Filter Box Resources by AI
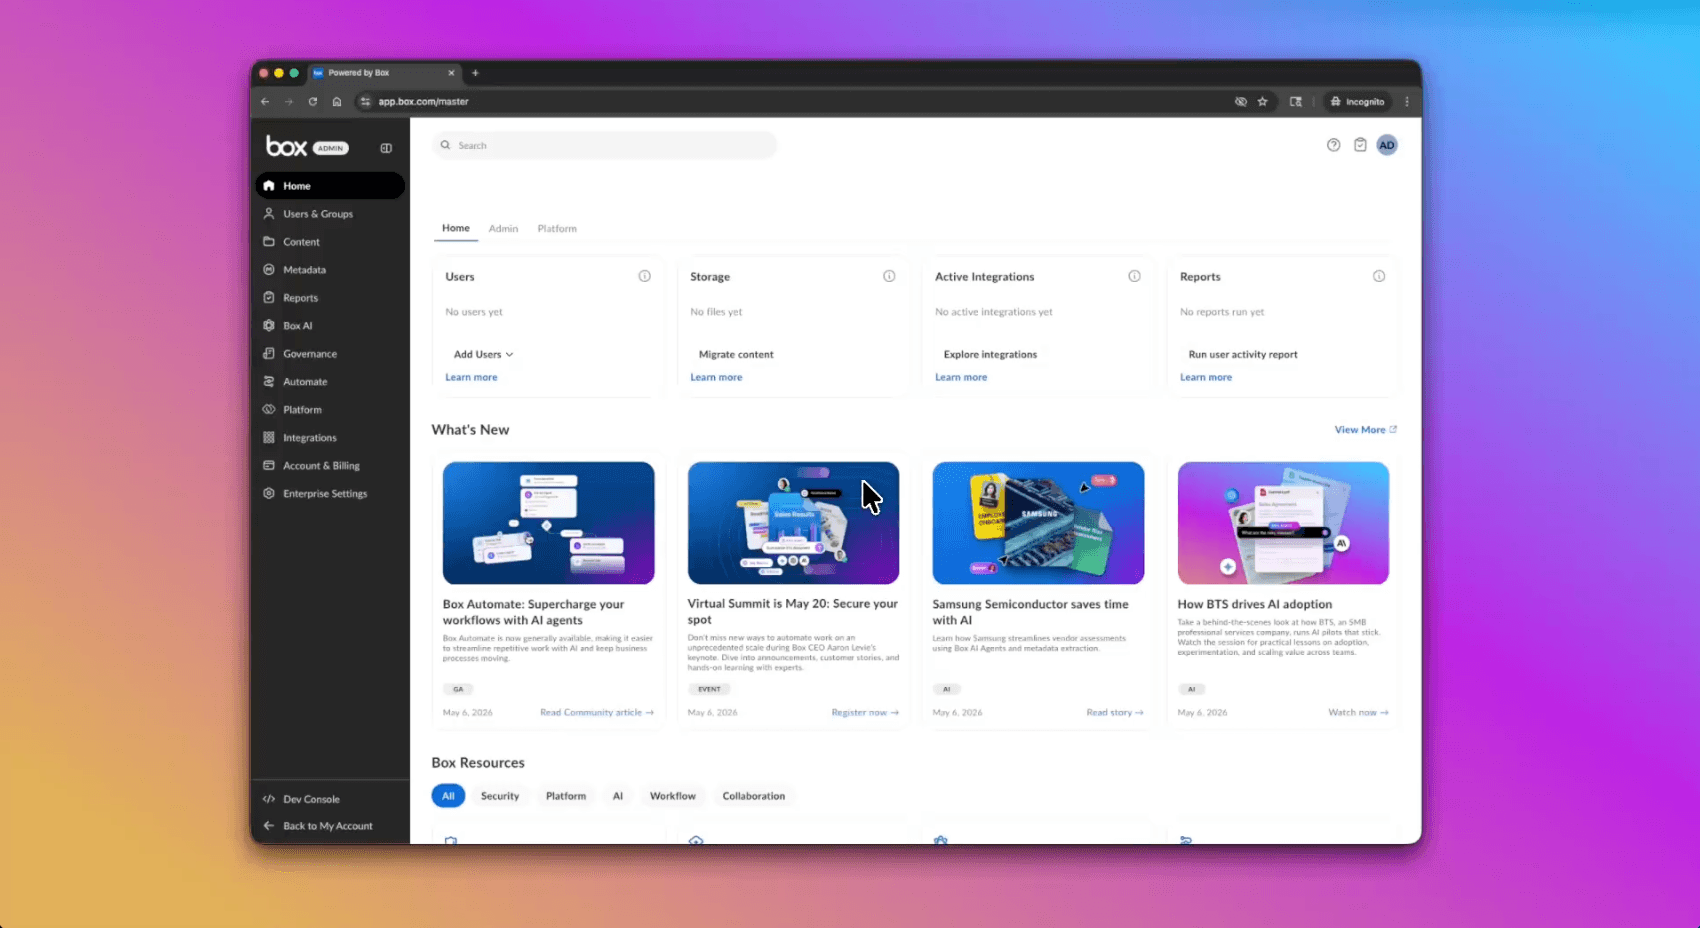 [x=618, y=796]
